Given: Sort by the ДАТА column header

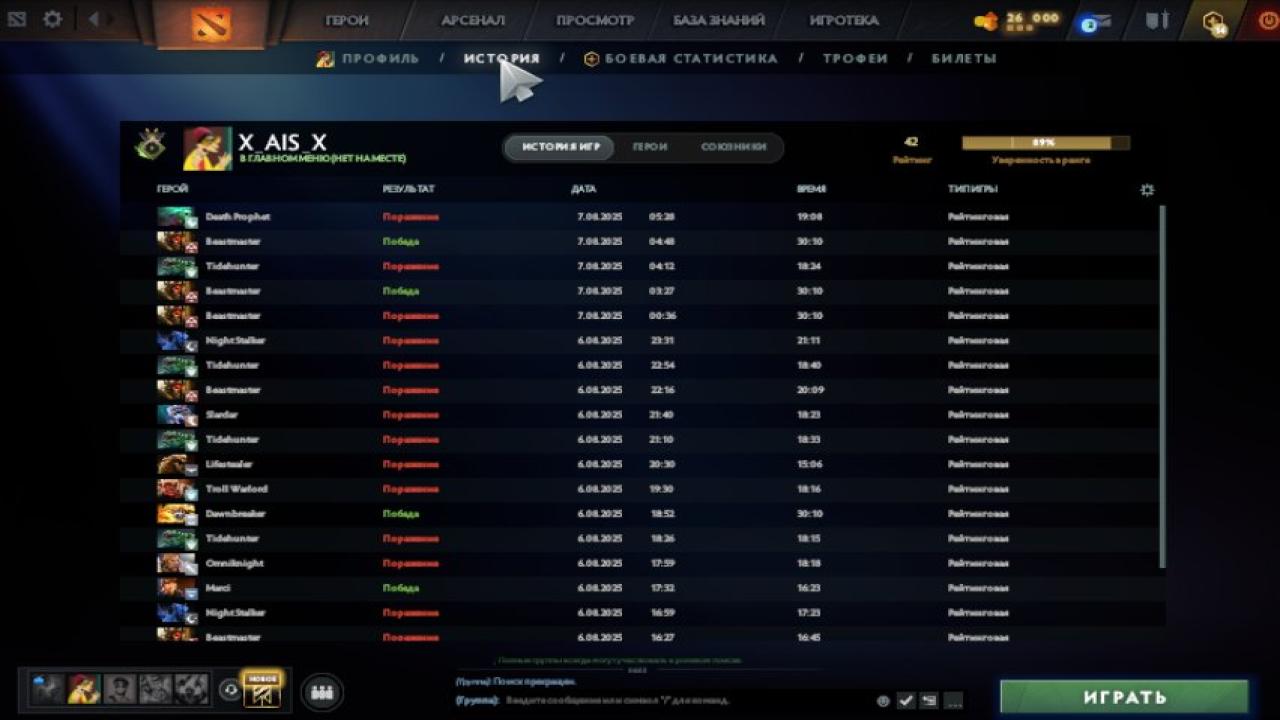Looking at the screenshot, I should pyautogui.click(x=584, y=189).
